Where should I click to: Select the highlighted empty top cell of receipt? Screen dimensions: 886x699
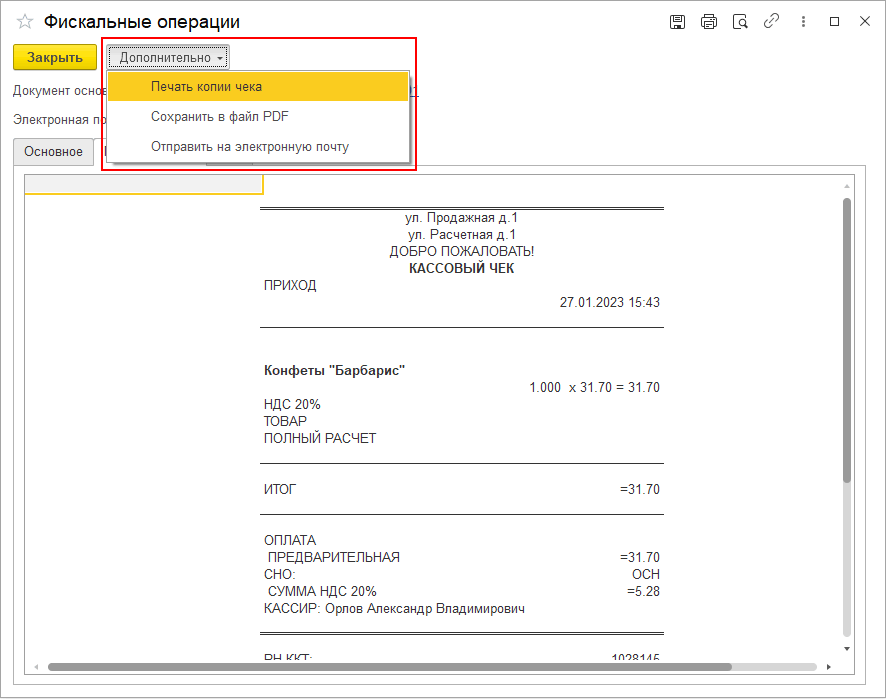(x=144, y=185)
